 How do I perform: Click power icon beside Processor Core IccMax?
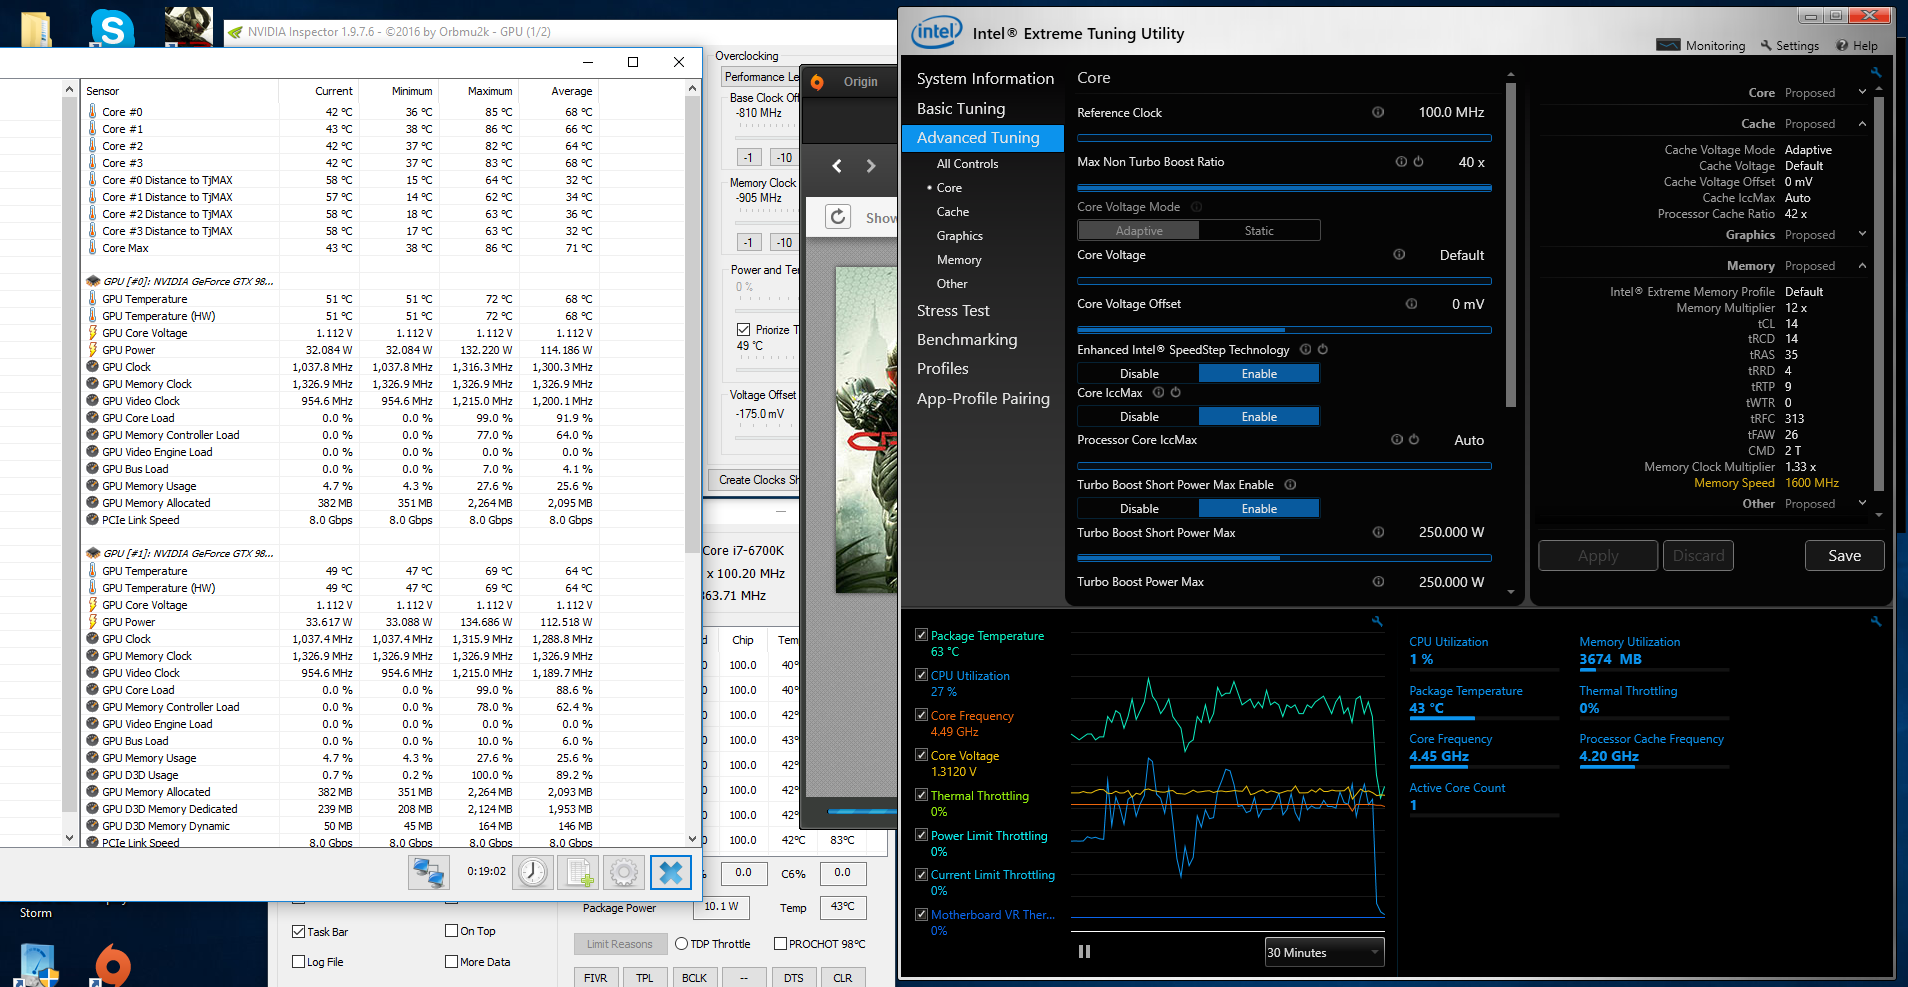1414,439
